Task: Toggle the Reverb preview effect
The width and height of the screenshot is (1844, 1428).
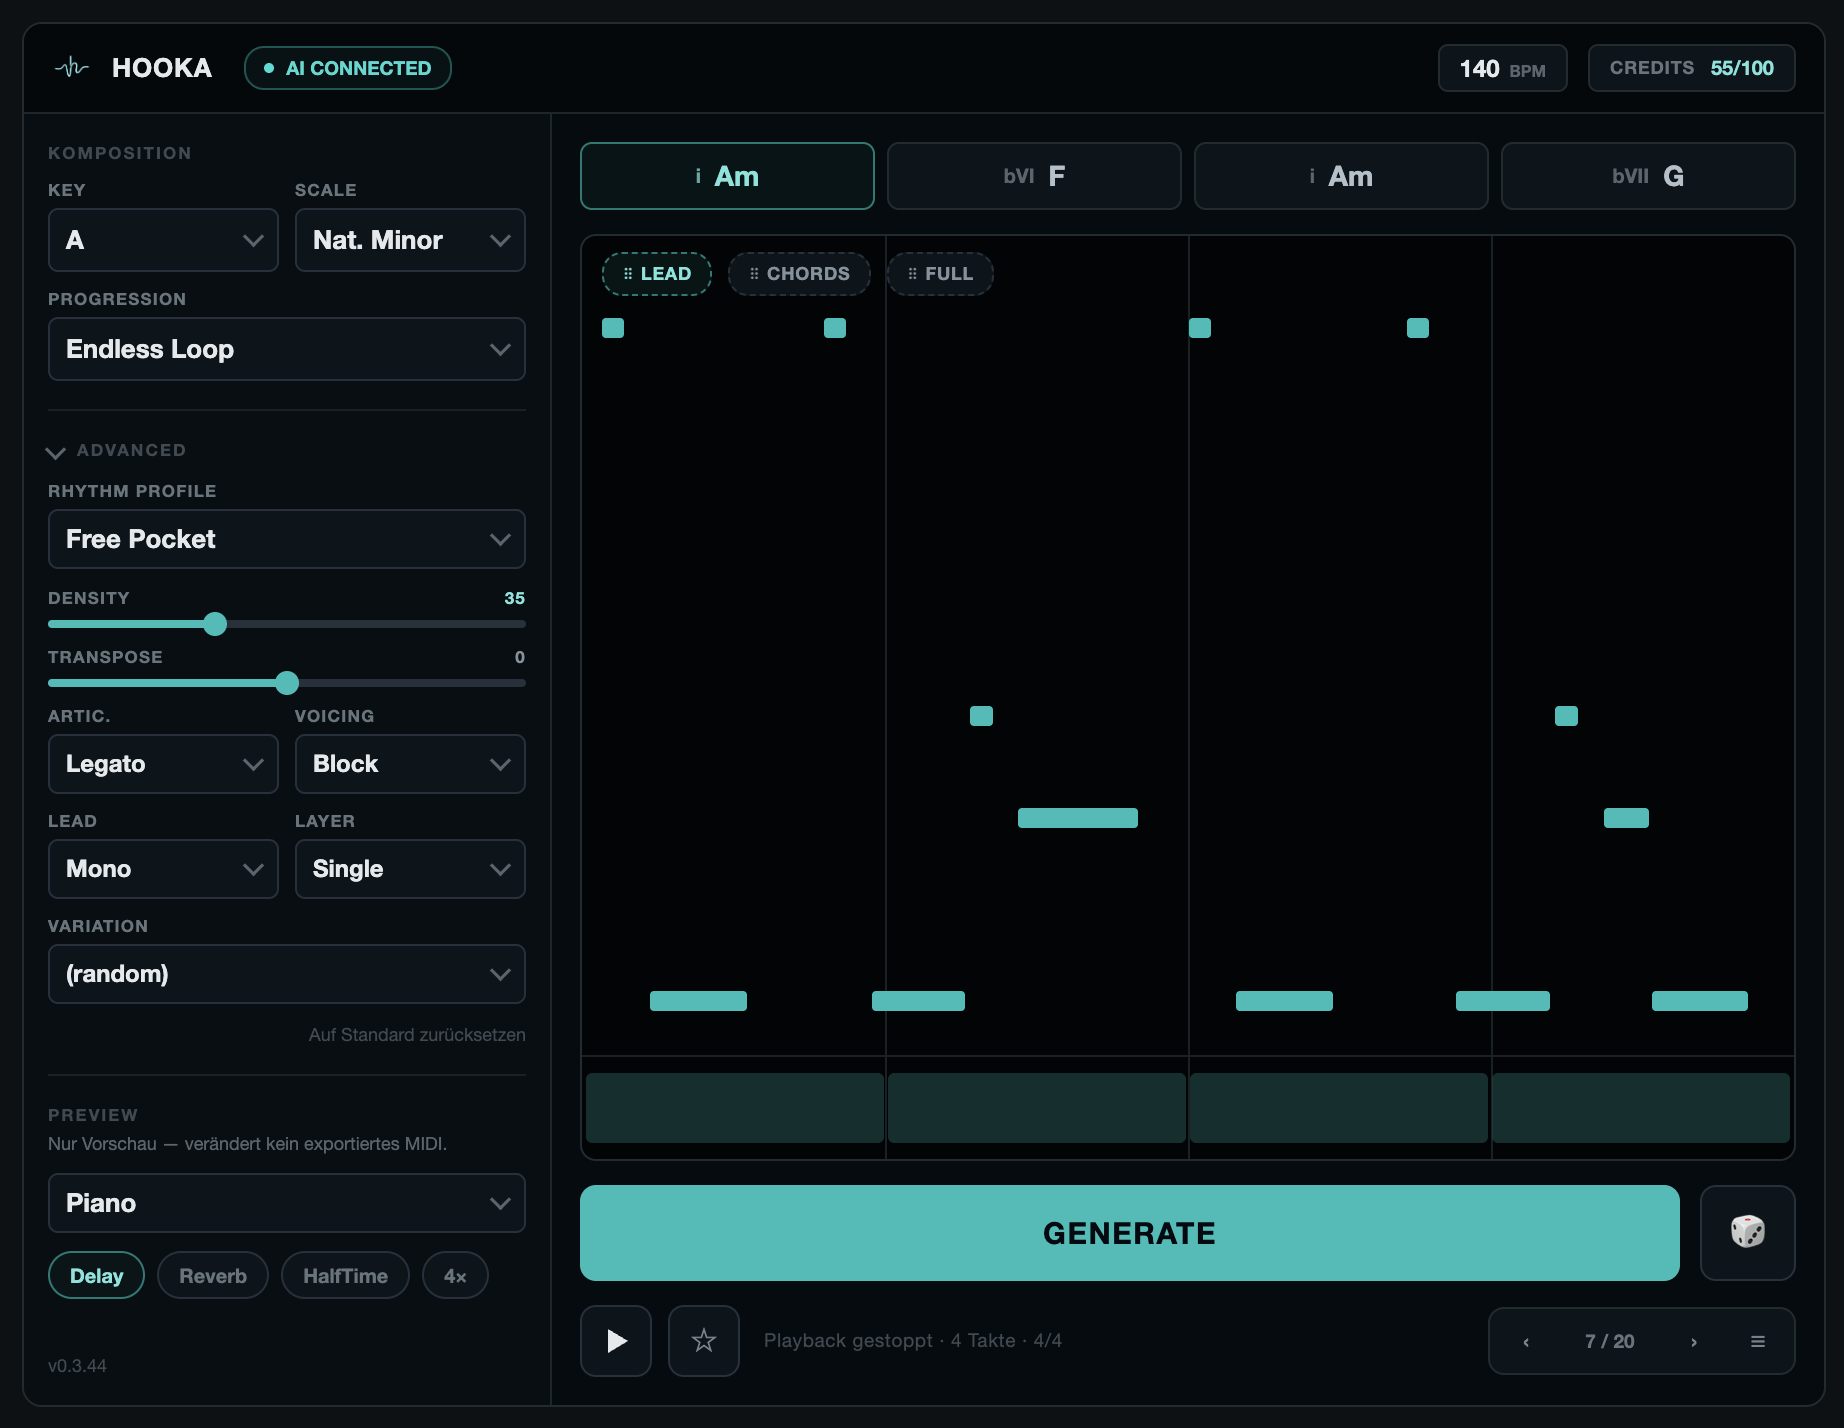Action: tap(213, 1276)
